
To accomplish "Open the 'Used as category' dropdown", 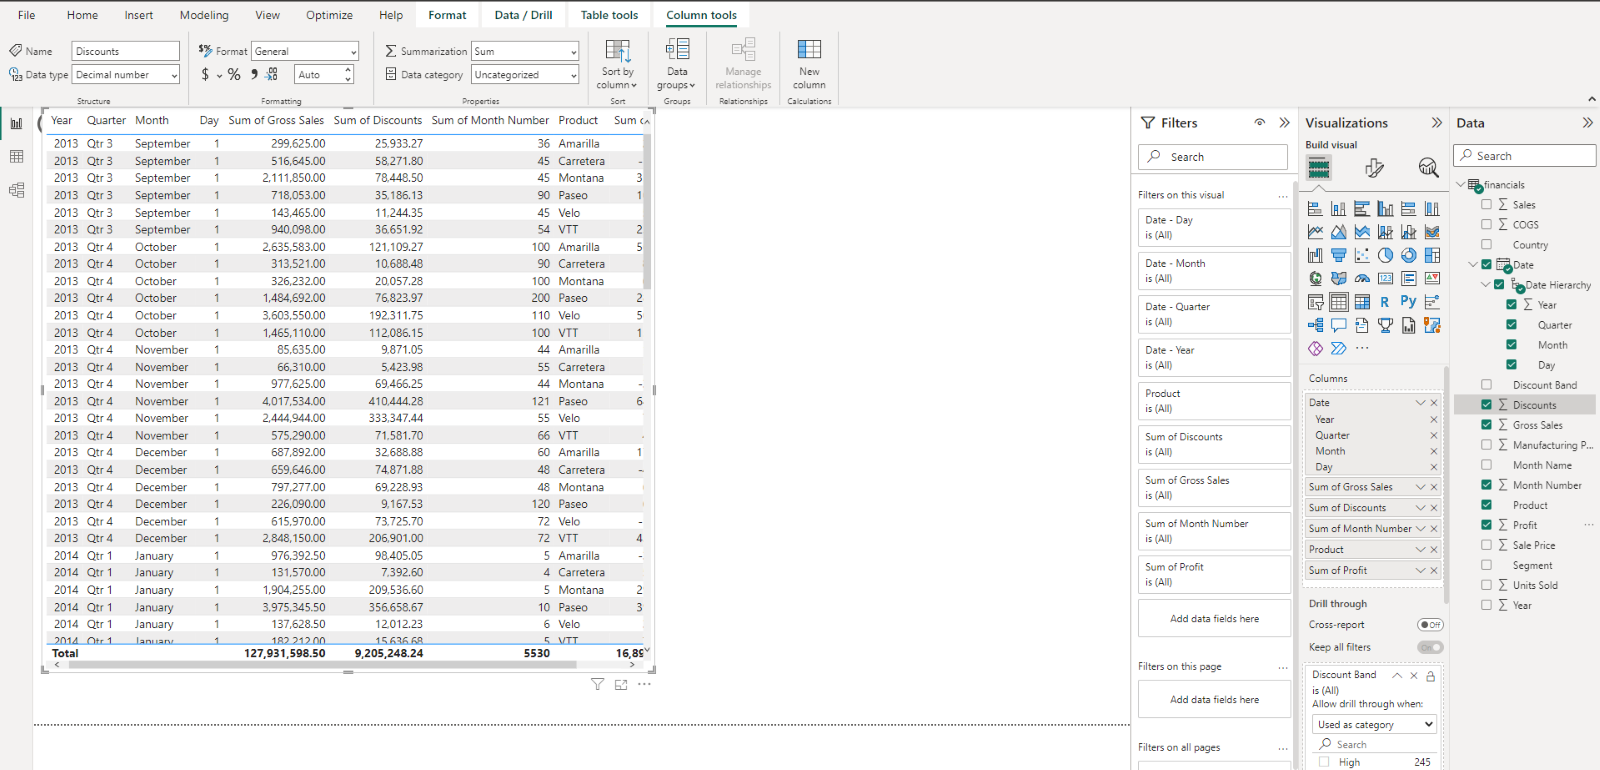I will pyautogui.click(x=1374, y=724).
